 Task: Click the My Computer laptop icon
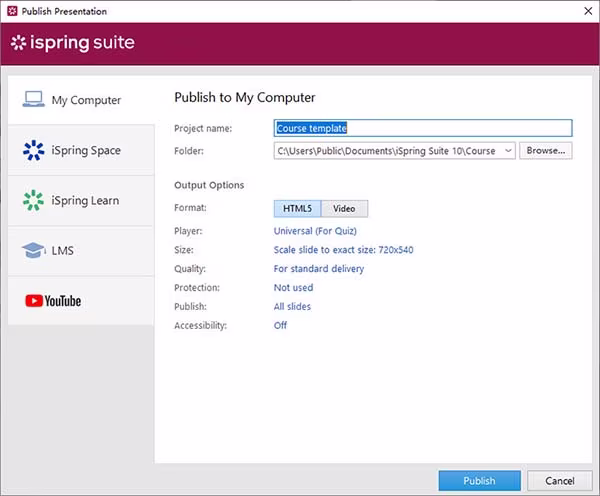[x=33, y=99]
